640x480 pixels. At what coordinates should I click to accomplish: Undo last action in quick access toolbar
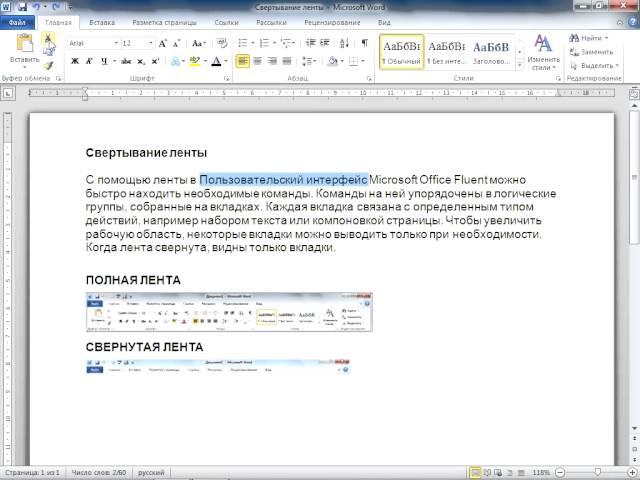37,7
